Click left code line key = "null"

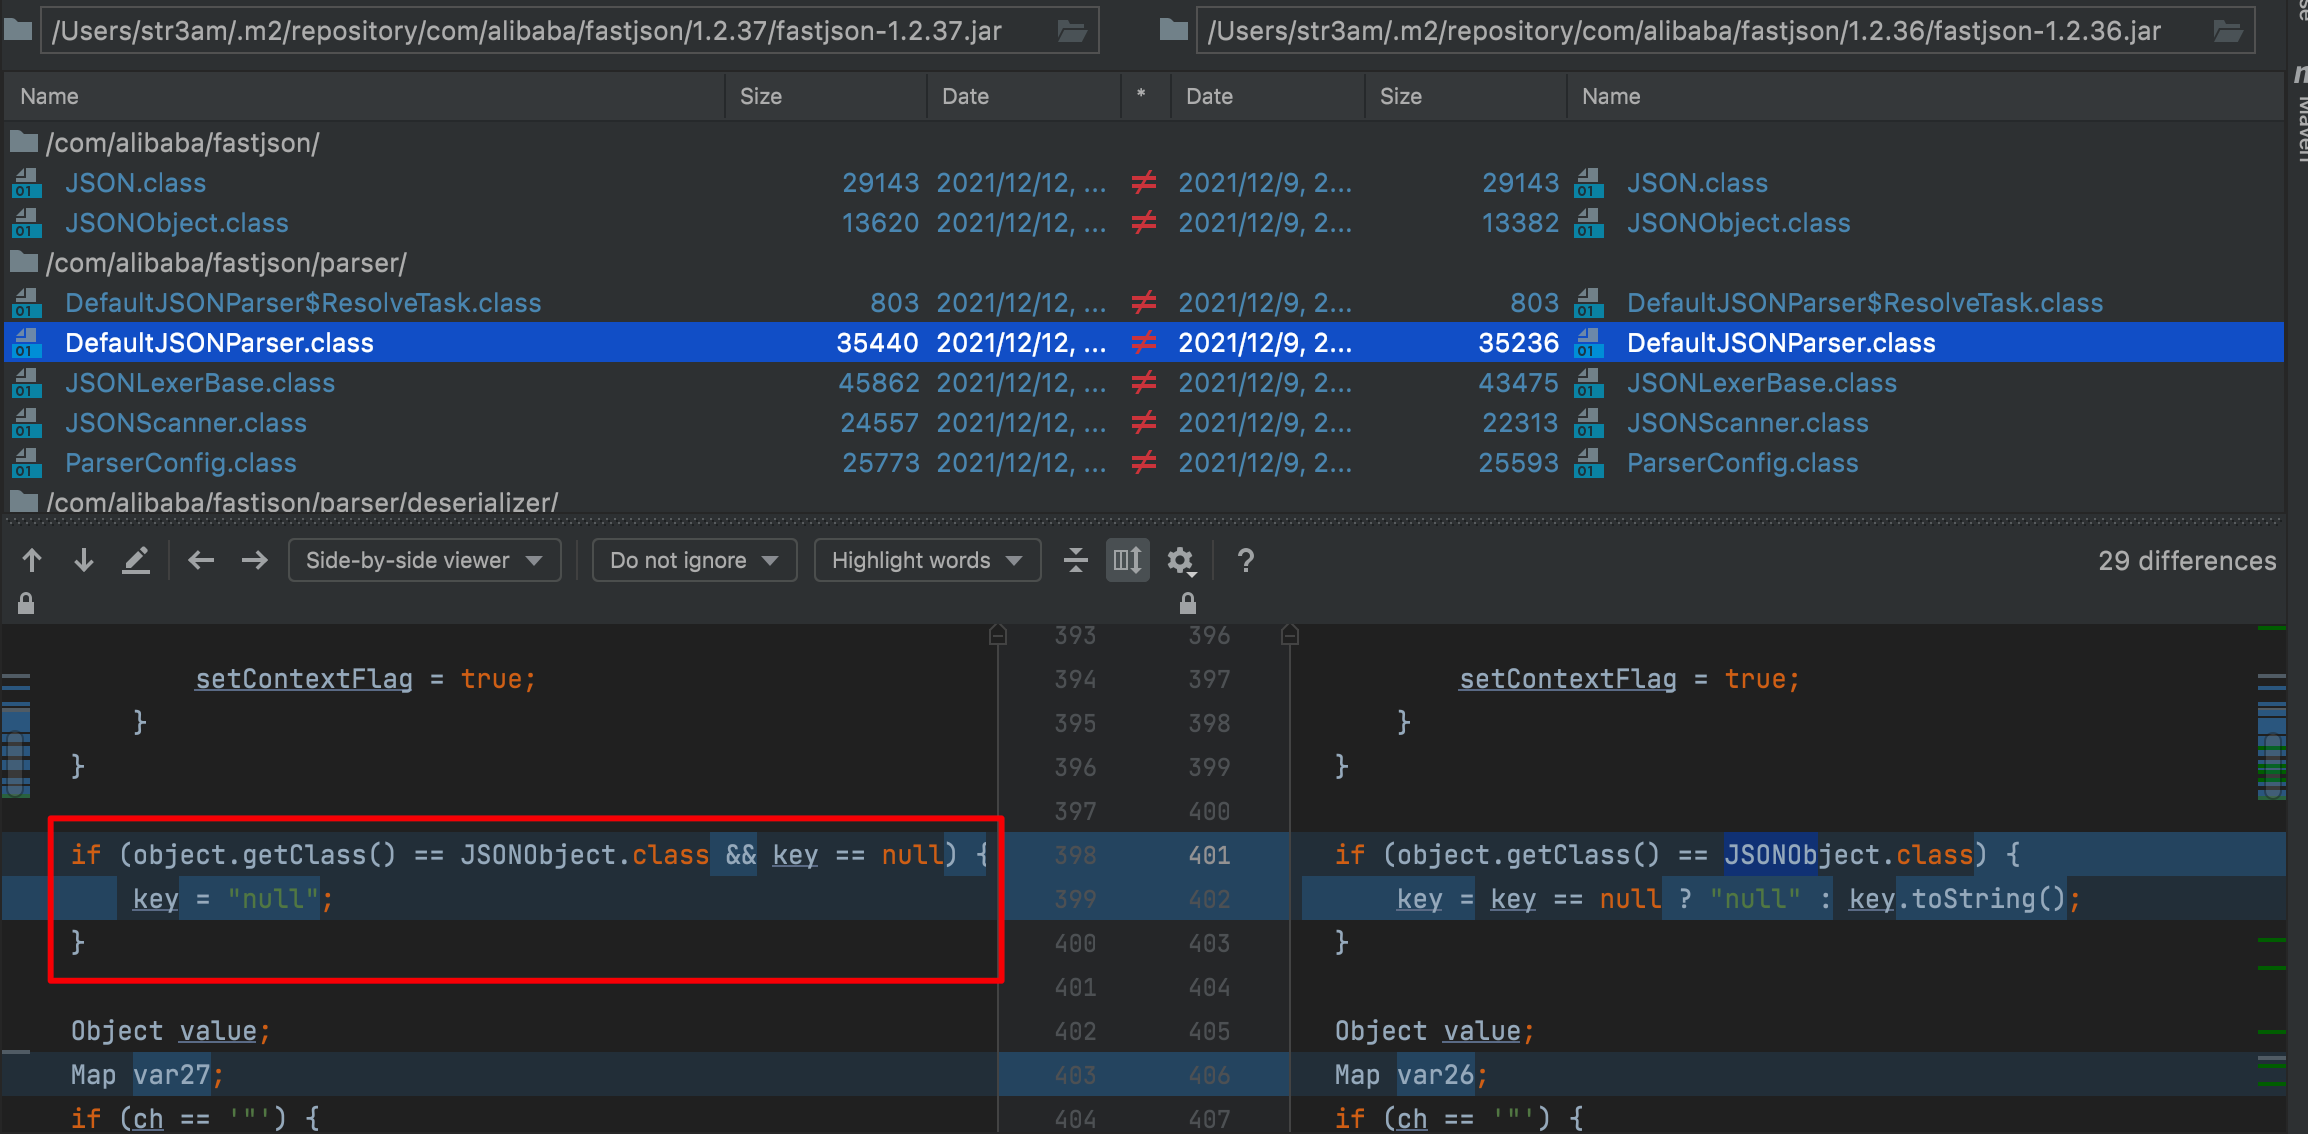point(233,898)
